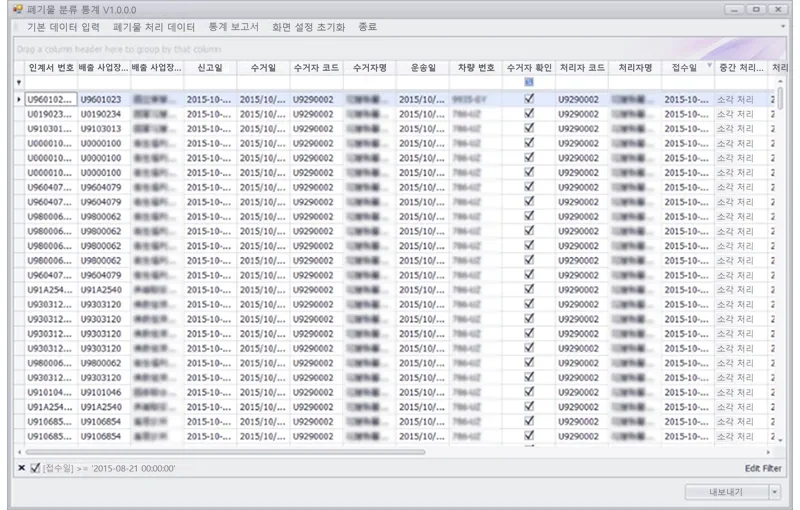Select the U9103013 cell
800x510 pixels.
click(x=104, y=129)
